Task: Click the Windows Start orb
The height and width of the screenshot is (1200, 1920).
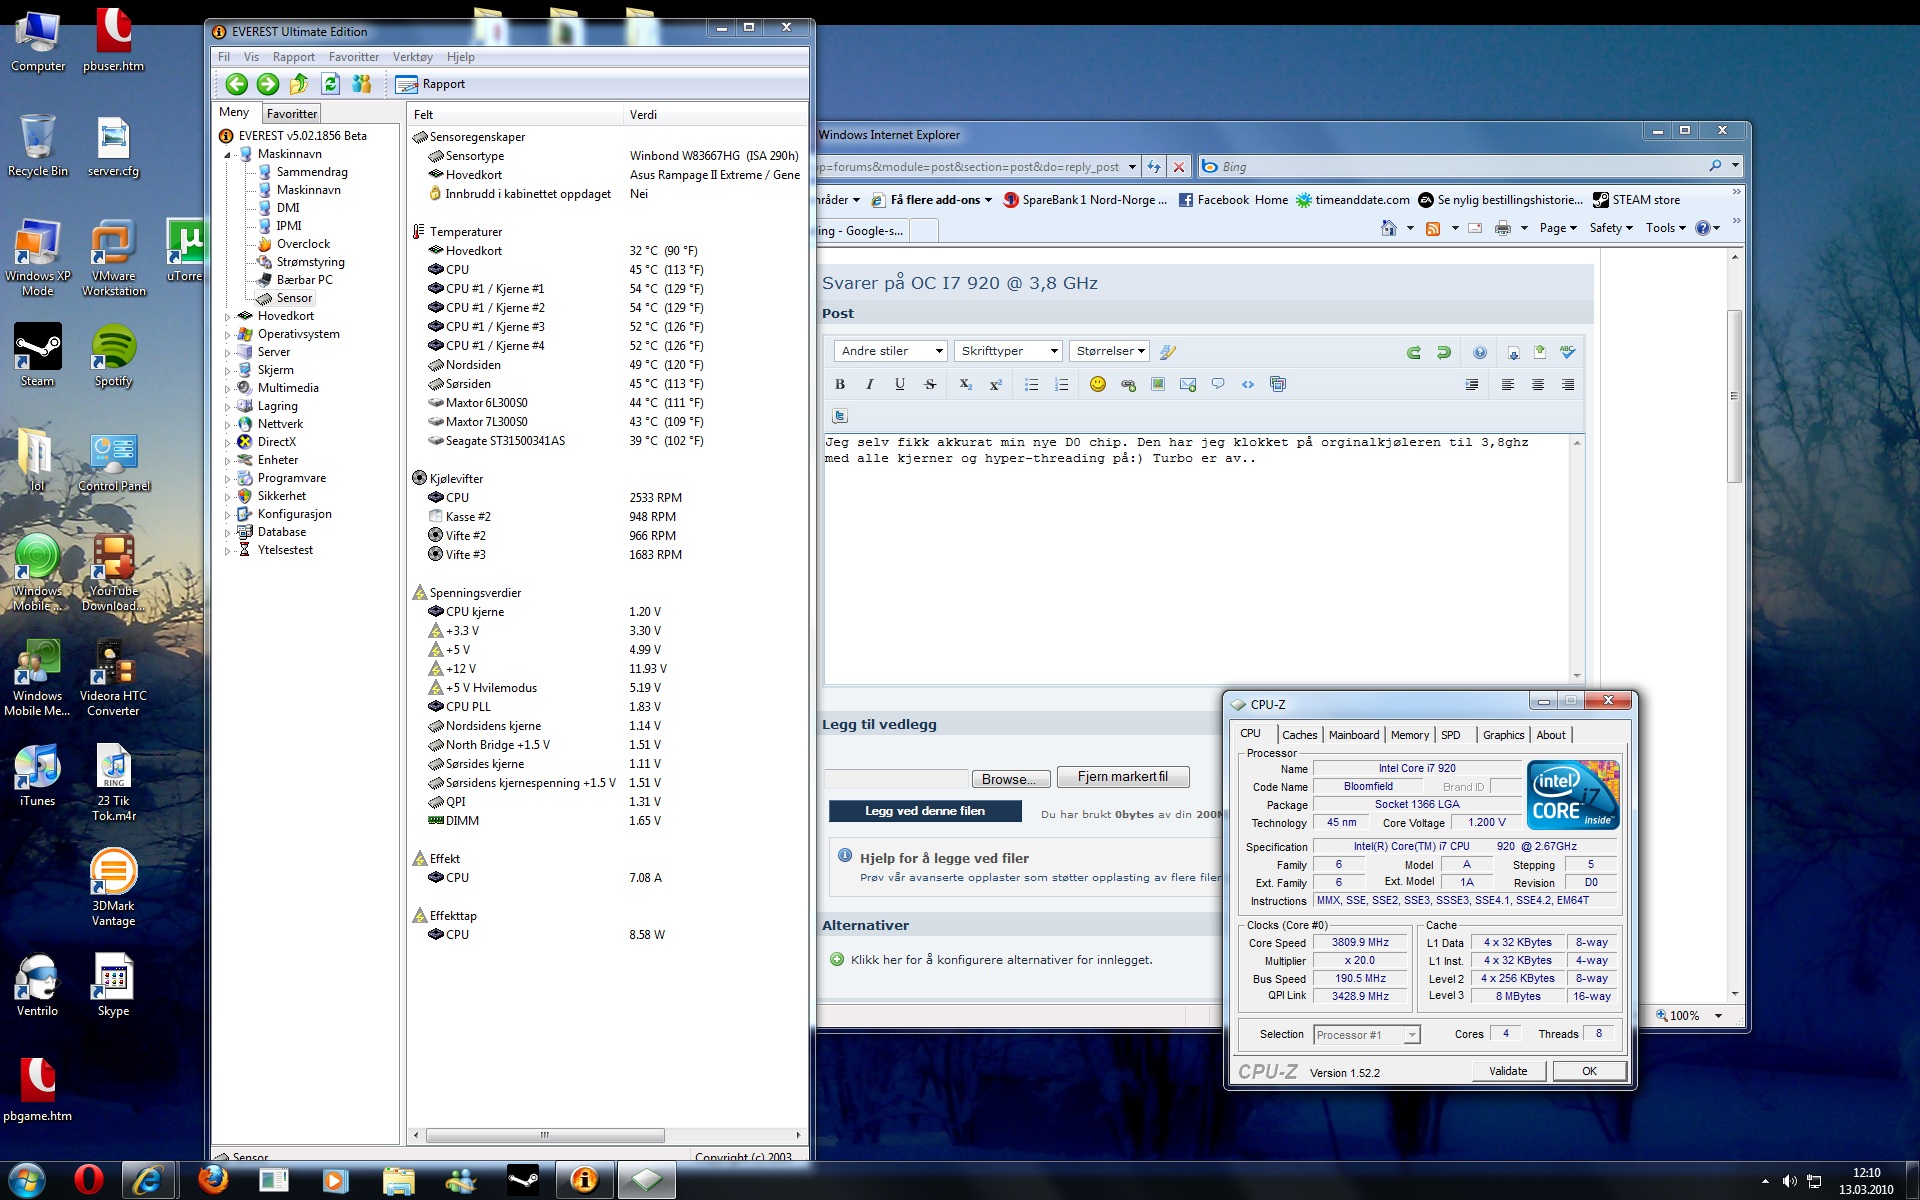Action: coord(26,1180)
